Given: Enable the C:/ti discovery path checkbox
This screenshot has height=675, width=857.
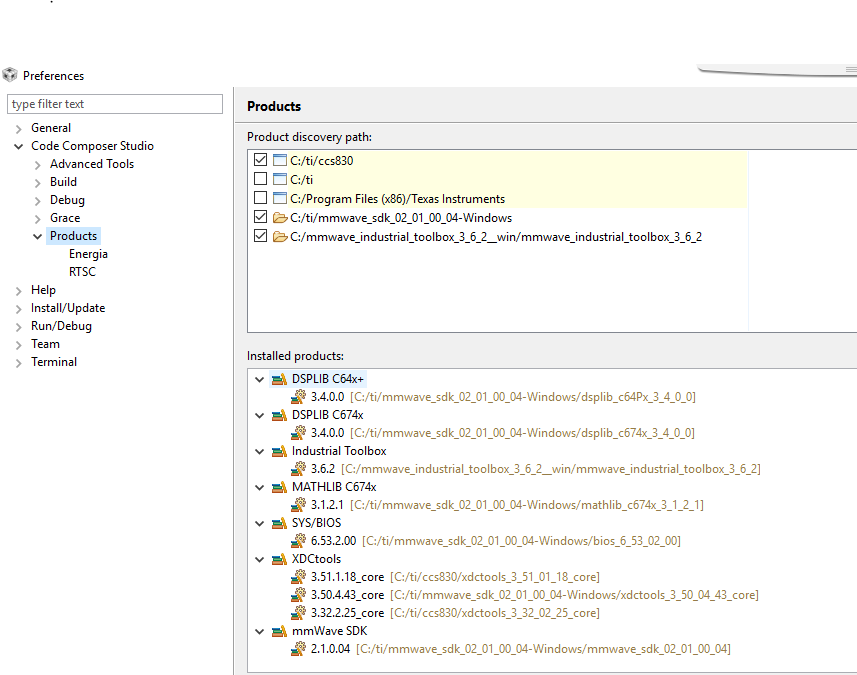Looking at the screenshot, I should click(261, 179).
